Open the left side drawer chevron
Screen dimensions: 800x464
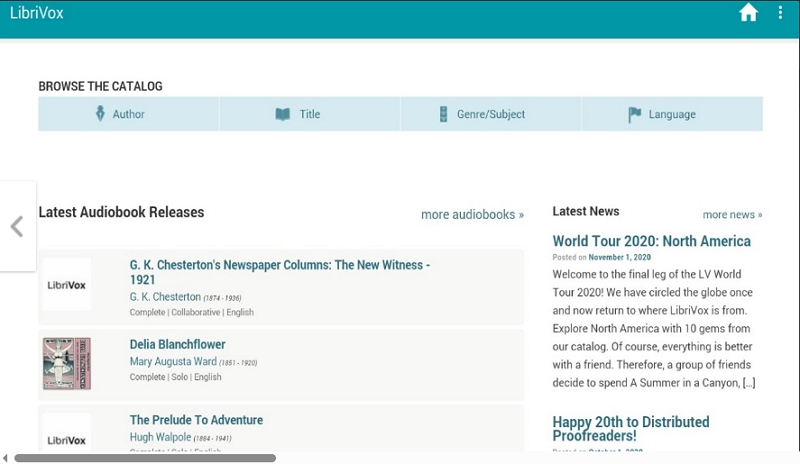17,226
